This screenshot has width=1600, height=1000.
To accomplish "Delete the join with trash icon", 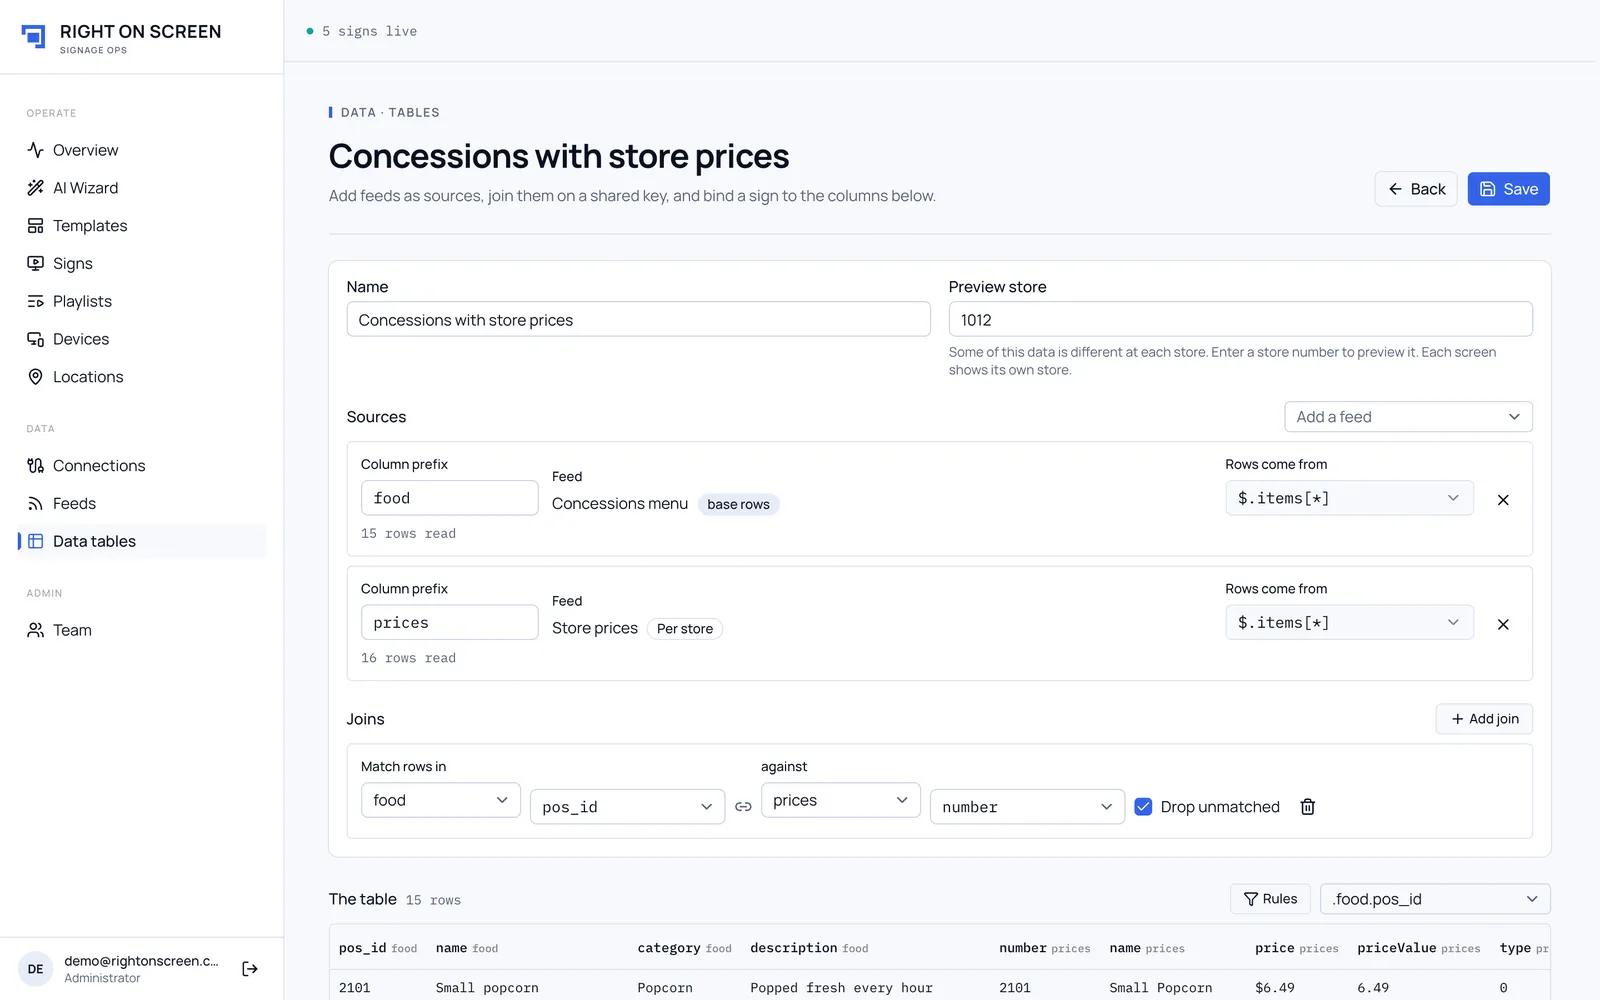I will (1307, 807).
